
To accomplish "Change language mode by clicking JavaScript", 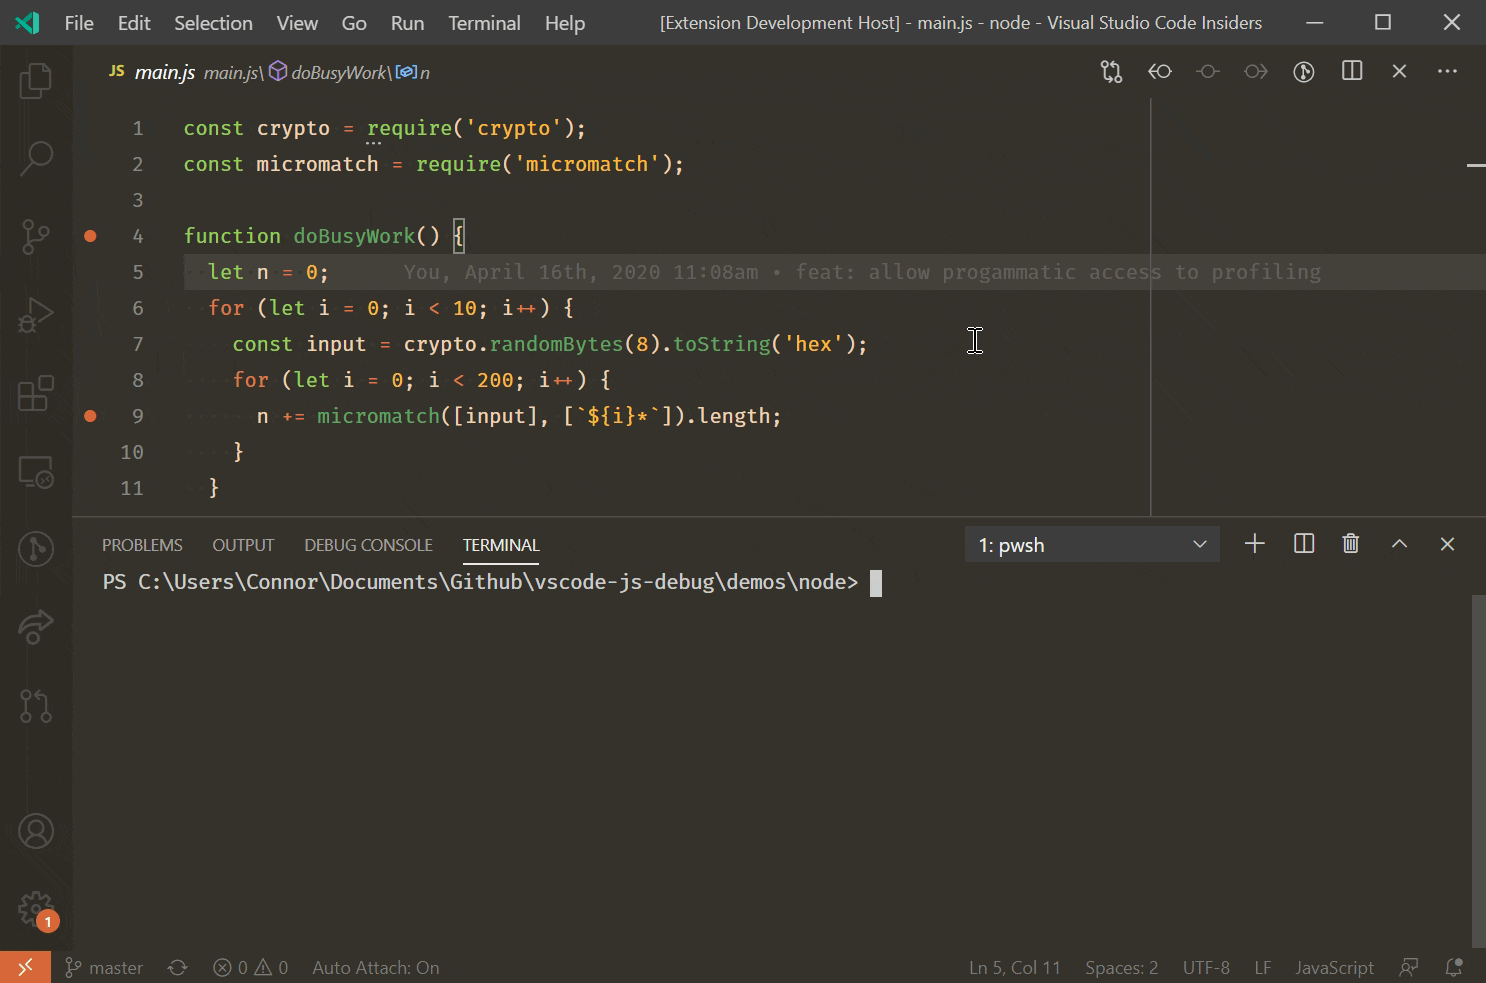I will (x=1334, y=967).
